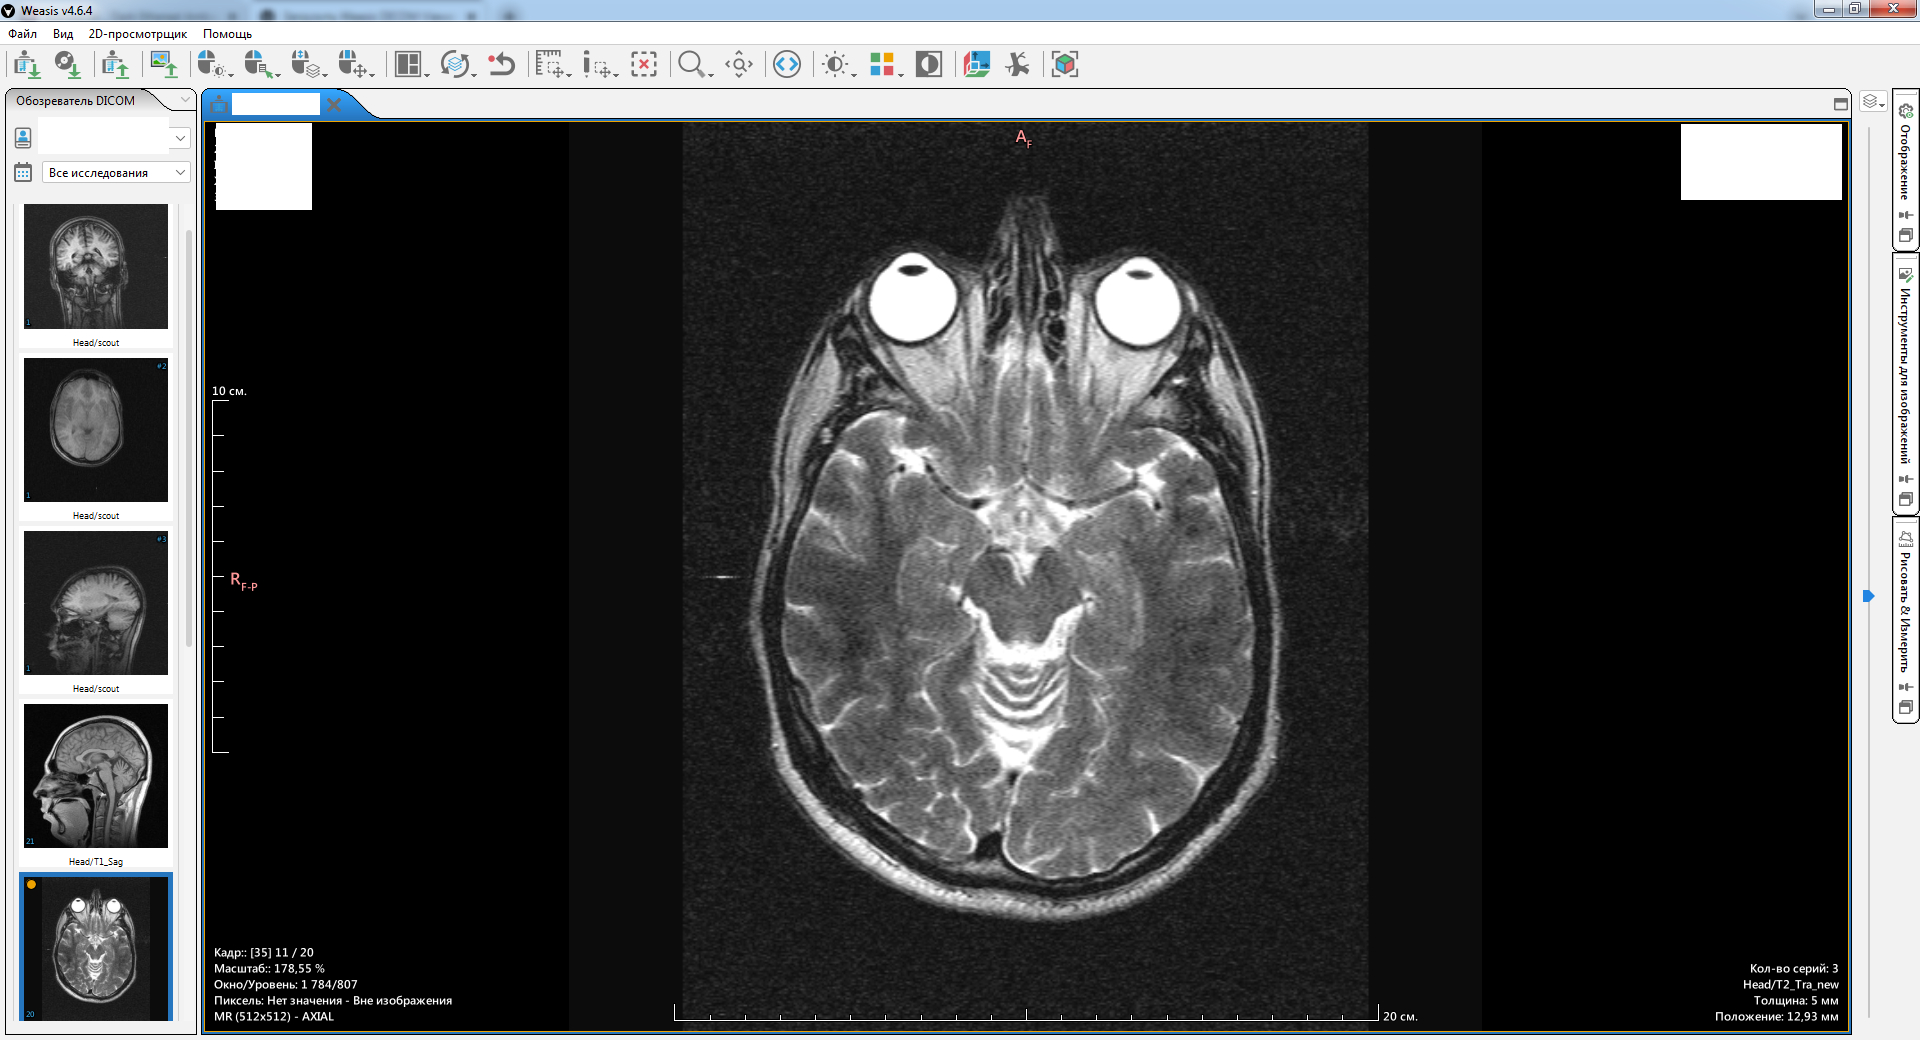Maximize the viewer panel toggle
The width and height of the screenshot is (1920, 1040).
point(1840,104)
